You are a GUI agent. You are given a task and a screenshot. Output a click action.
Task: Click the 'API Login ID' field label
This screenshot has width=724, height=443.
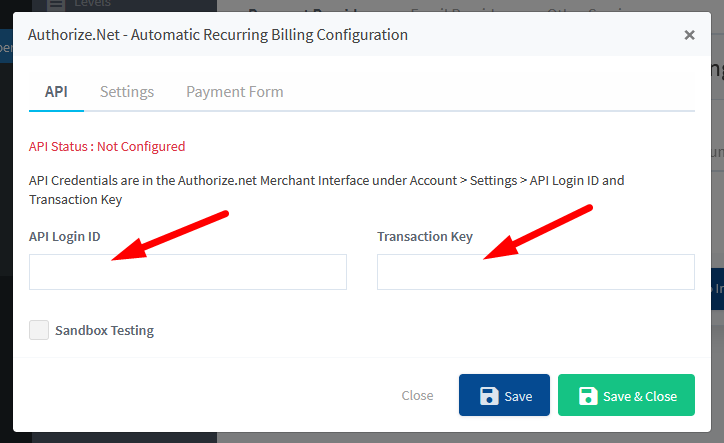pyautogui.click(x=65, y=237)
